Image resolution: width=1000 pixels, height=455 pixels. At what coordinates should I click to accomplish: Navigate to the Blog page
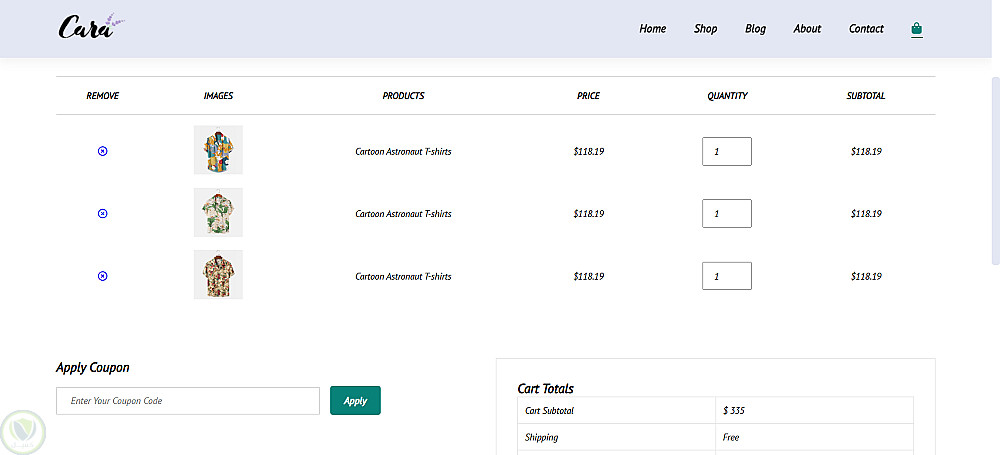pyautogui.click(x=755, y=29)
